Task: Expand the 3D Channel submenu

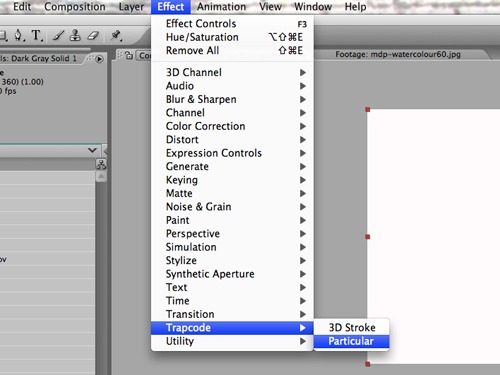Action: tap(232, 72)
